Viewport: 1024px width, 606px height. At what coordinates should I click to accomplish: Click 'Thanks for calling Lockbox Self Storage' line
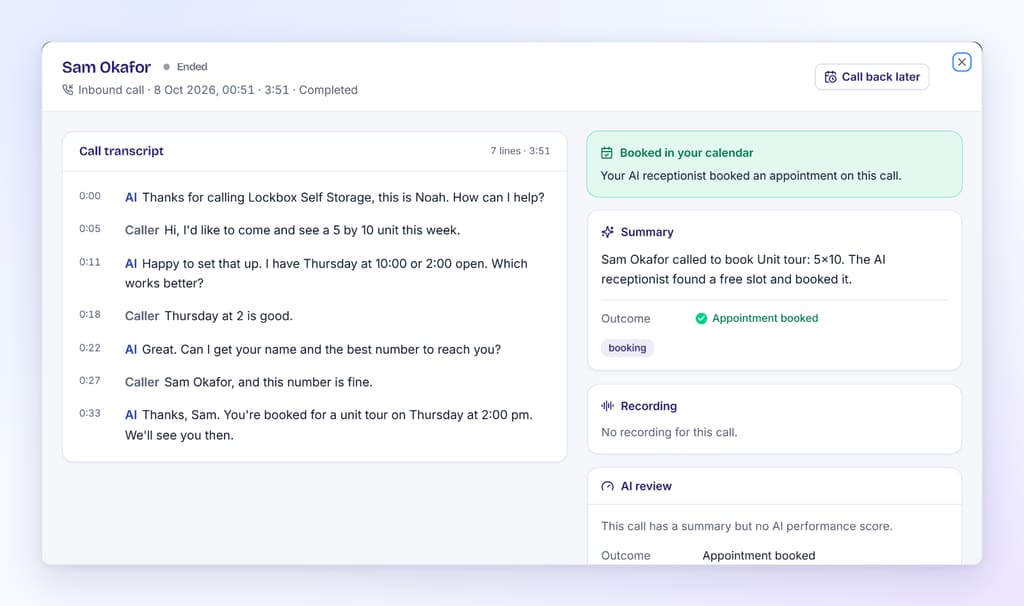334,197
